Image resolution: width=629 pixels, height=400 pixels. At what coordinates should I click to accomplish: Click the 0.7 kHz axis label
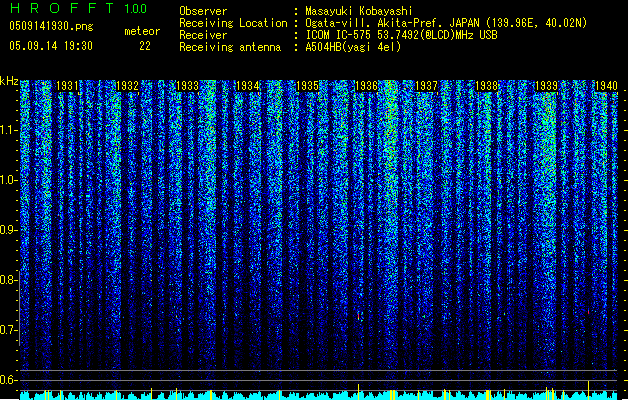tap(9, 330)
